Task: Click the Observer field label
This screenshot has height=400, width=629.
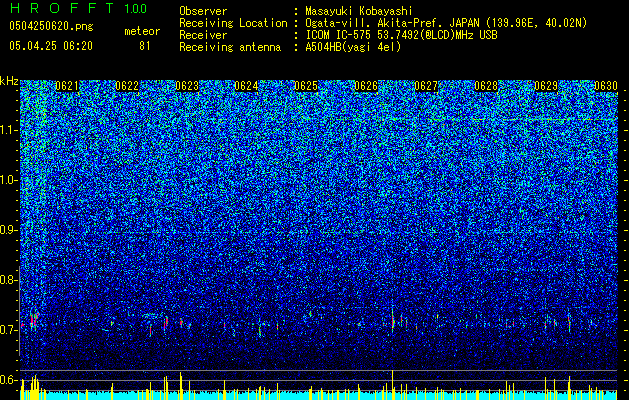Action: 203,11
